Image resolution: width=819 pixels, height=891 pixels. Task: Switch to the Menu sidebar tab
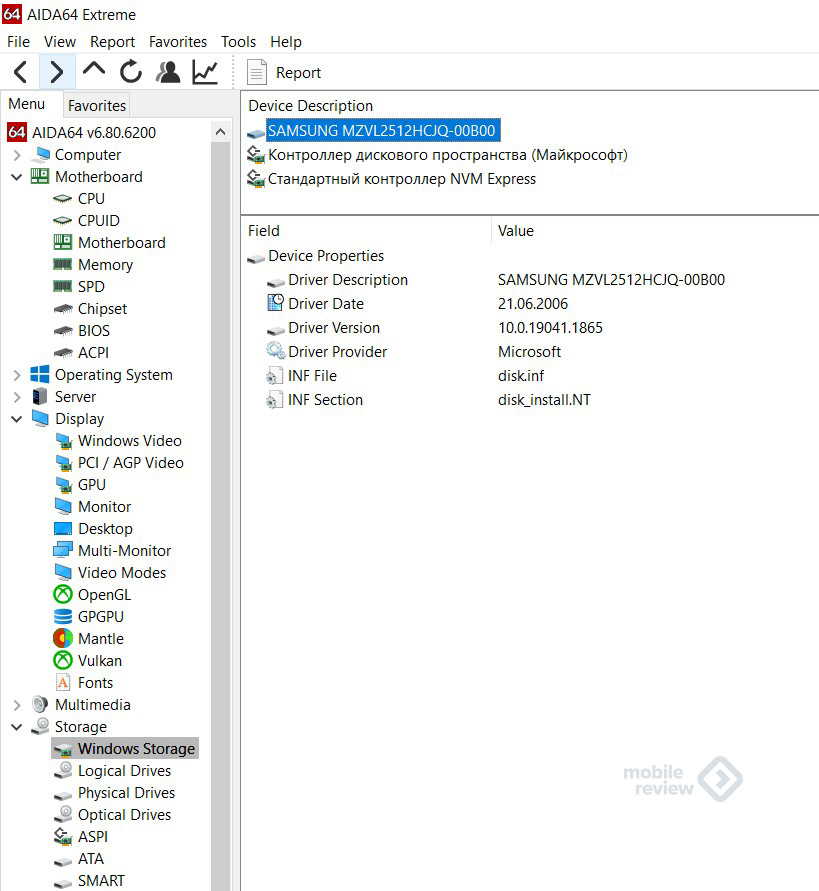coord(27,104)
